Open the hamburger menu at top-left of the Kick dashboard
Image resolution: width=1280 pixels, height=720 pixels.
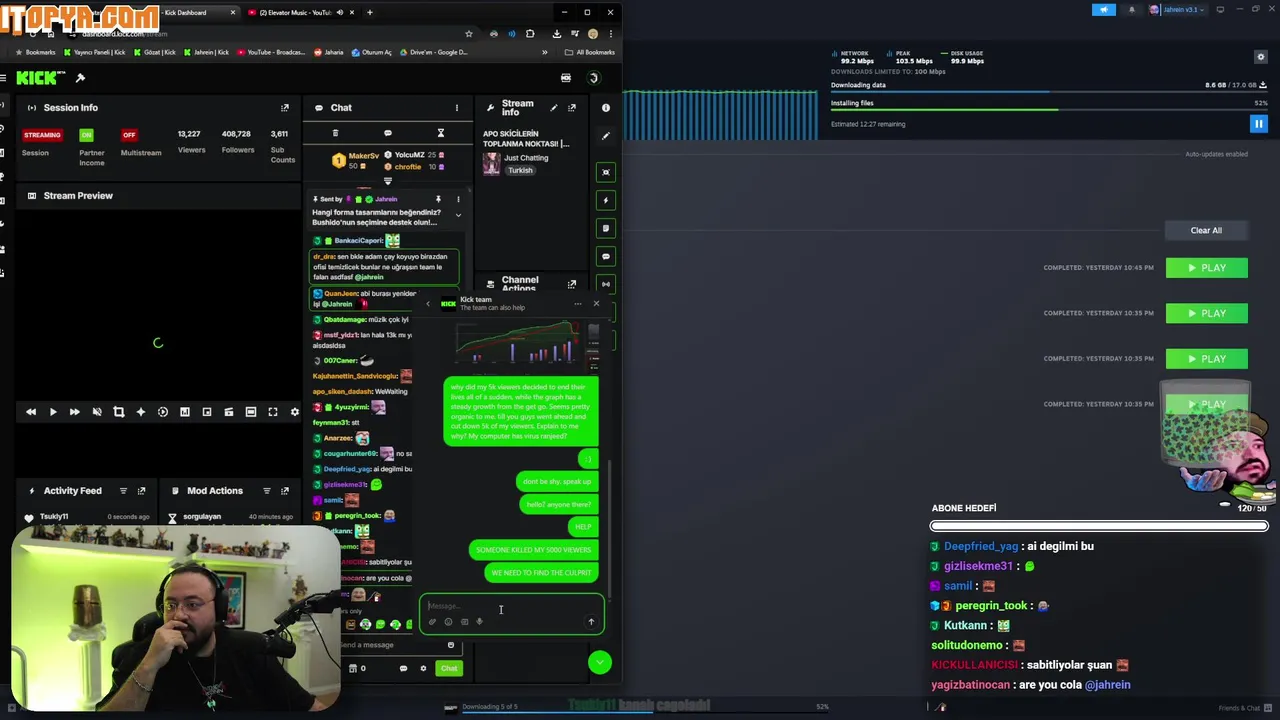[4, 78]
